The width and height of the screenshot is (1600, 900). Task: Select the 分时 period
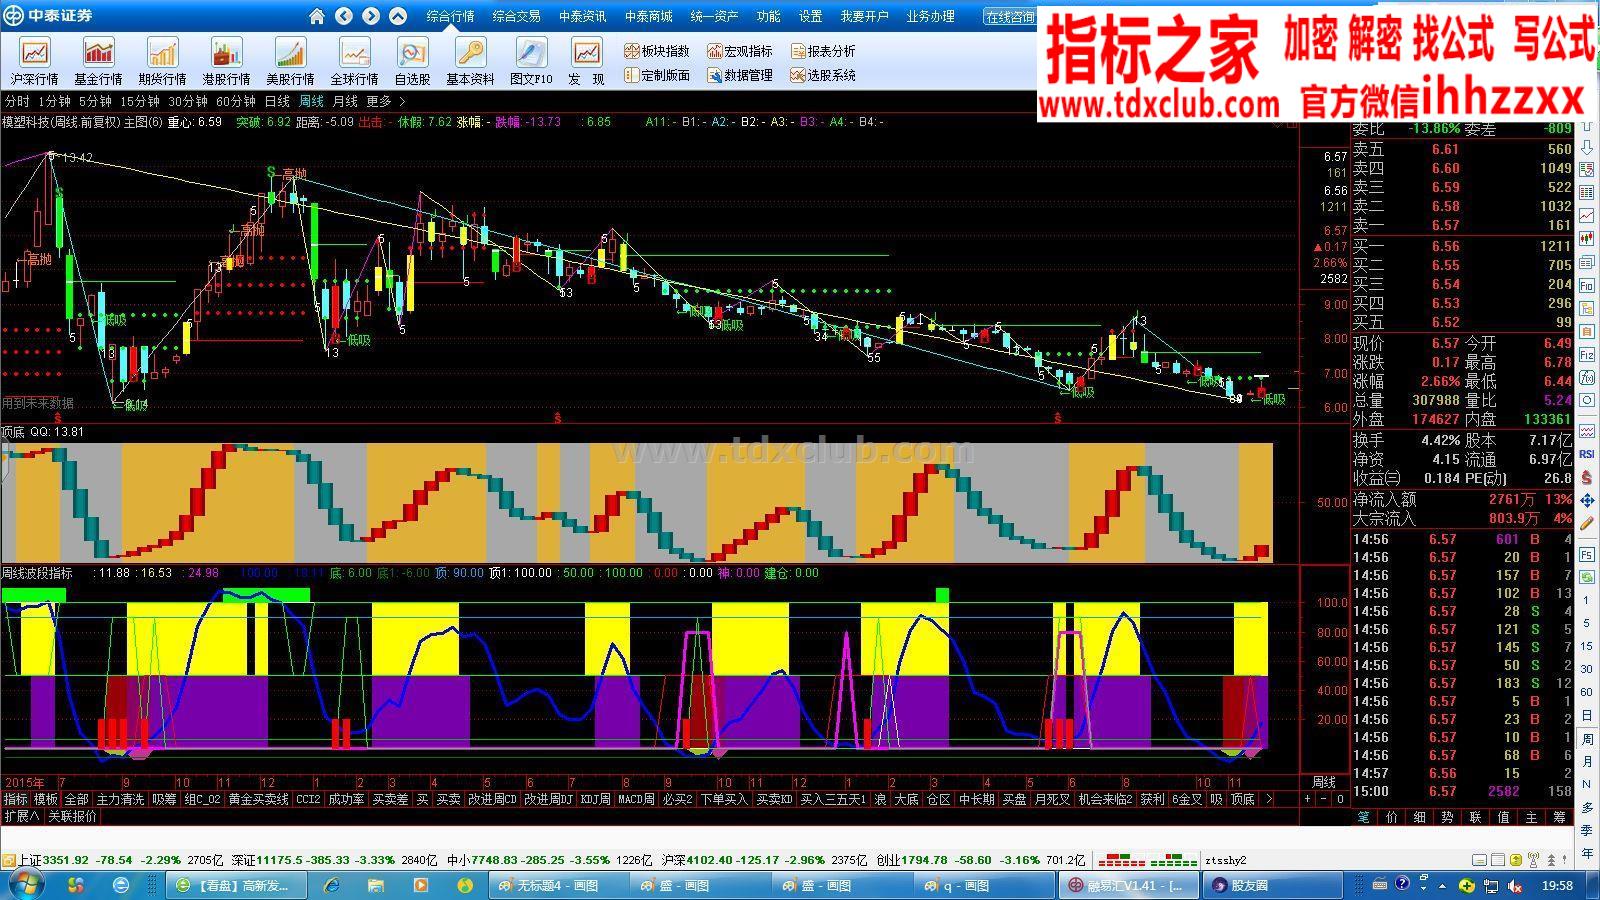[x=17, y=101]
